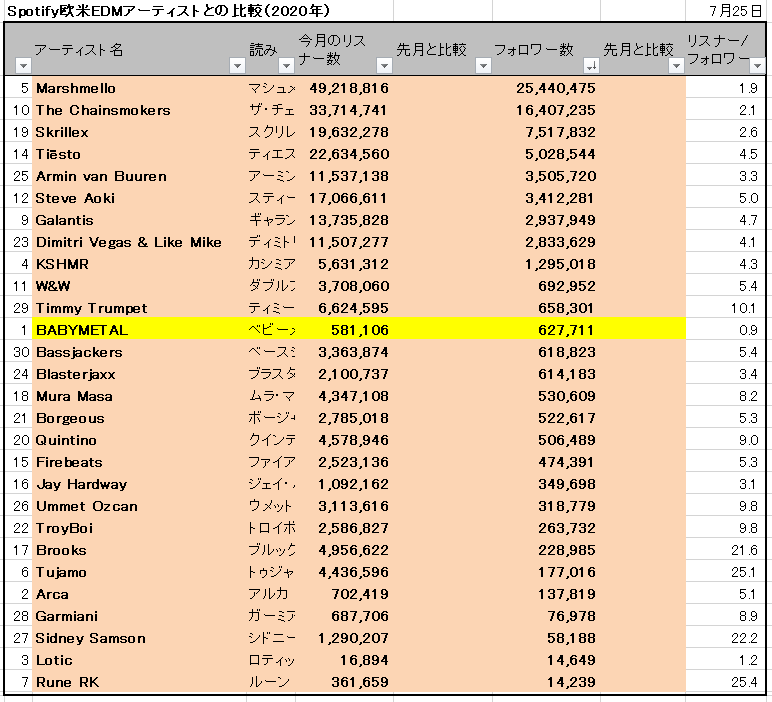Select the 'Marshmello' artist cell

[139, 88]
